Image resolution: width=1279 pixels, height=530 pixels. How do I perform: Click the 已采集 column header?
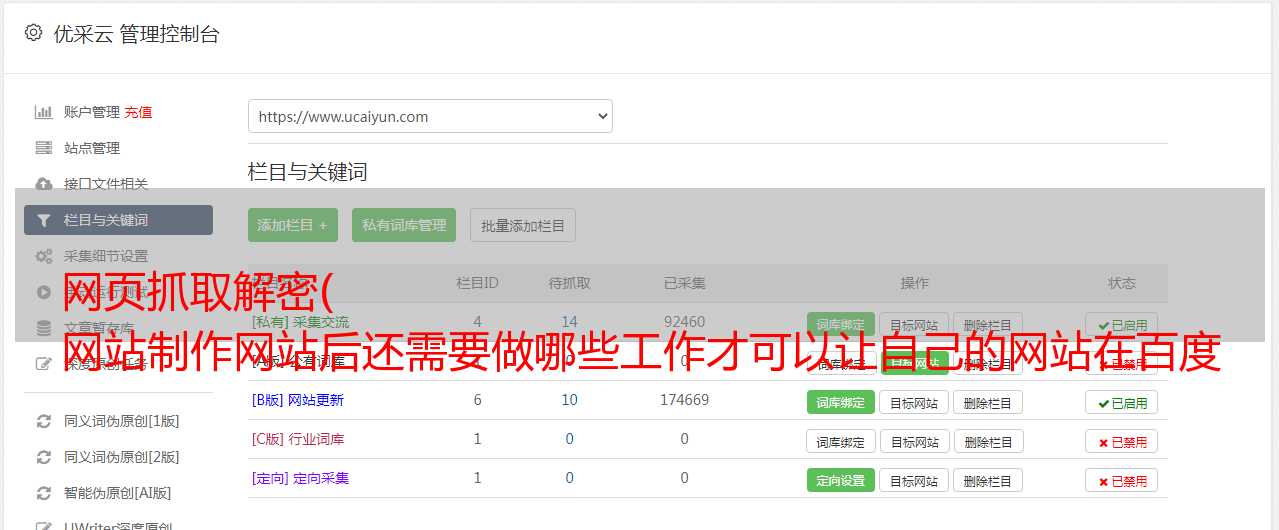pos(684,283)
